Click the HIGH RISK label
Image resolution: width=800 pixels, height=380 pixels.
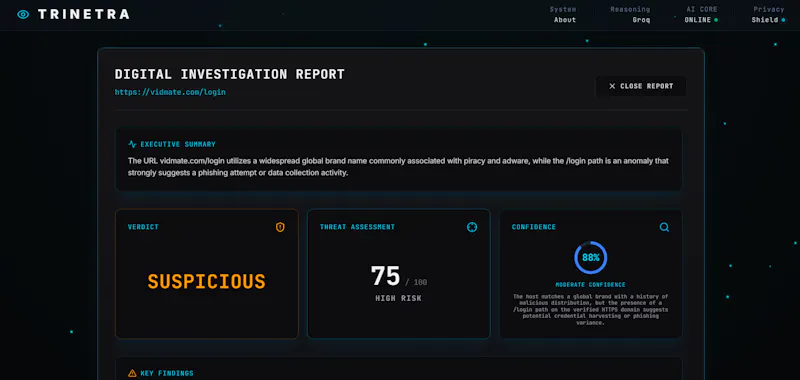[398, 298]
